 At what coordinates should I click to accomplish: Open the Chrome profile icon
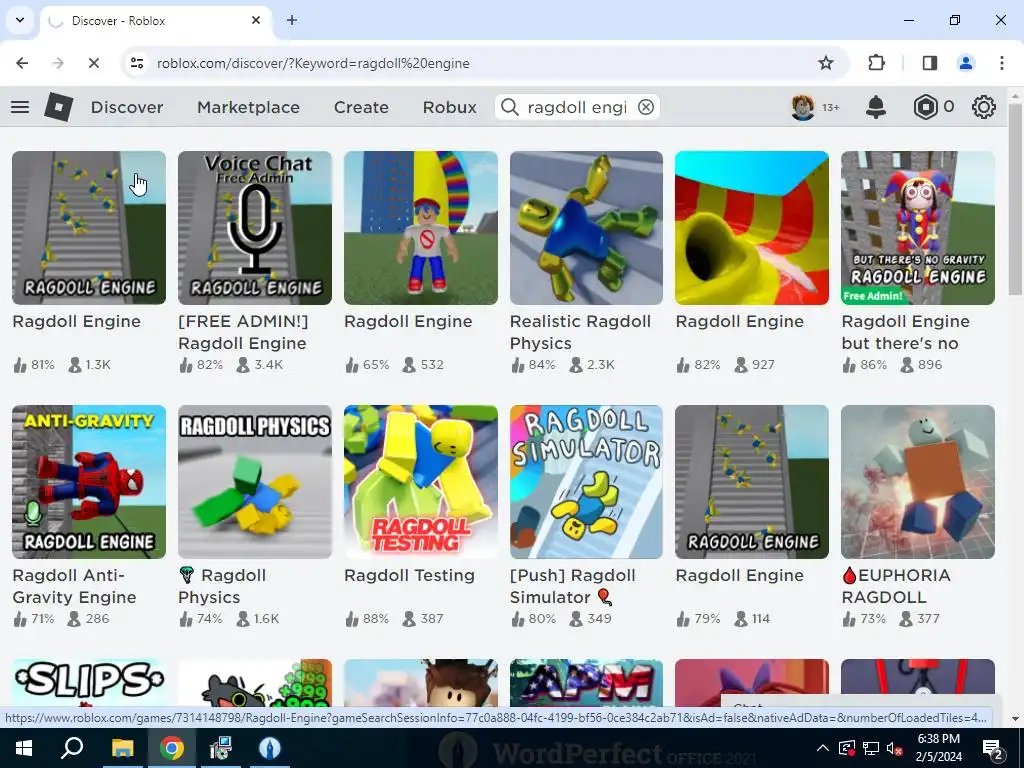click(965, 63)
